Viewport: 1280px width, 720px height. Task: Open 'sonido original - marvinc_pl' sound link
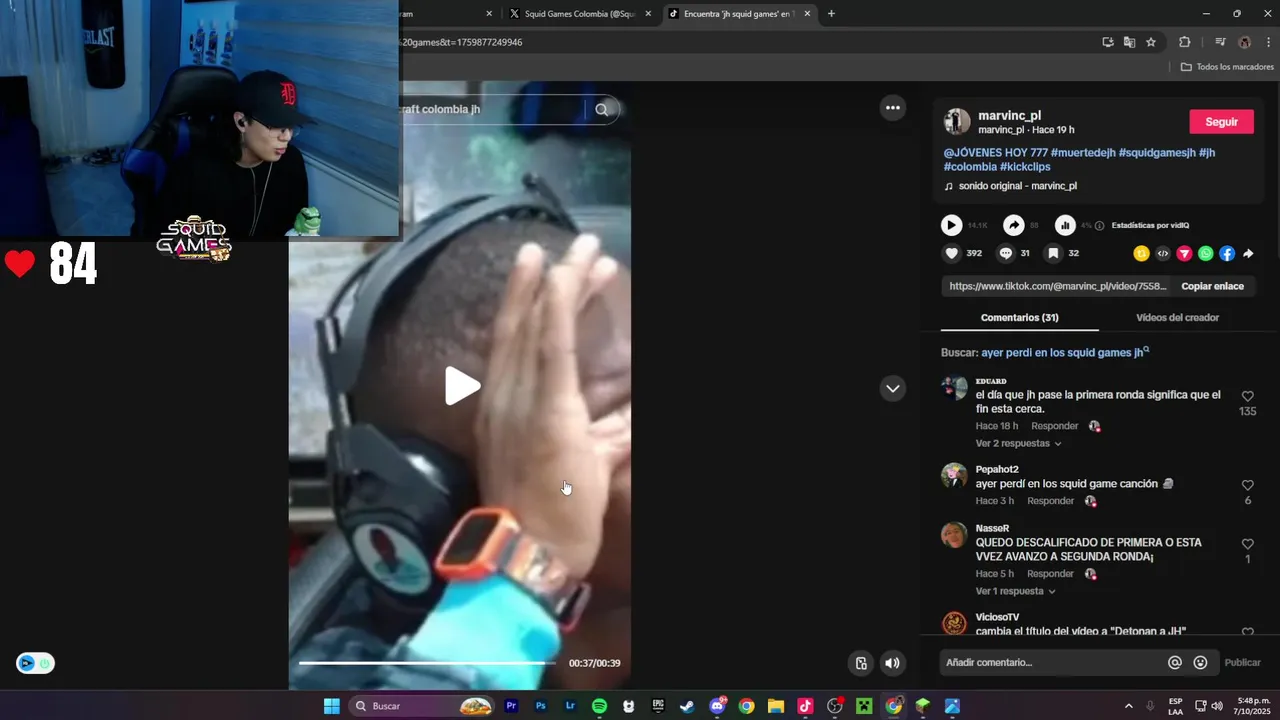pos(1017,186)
